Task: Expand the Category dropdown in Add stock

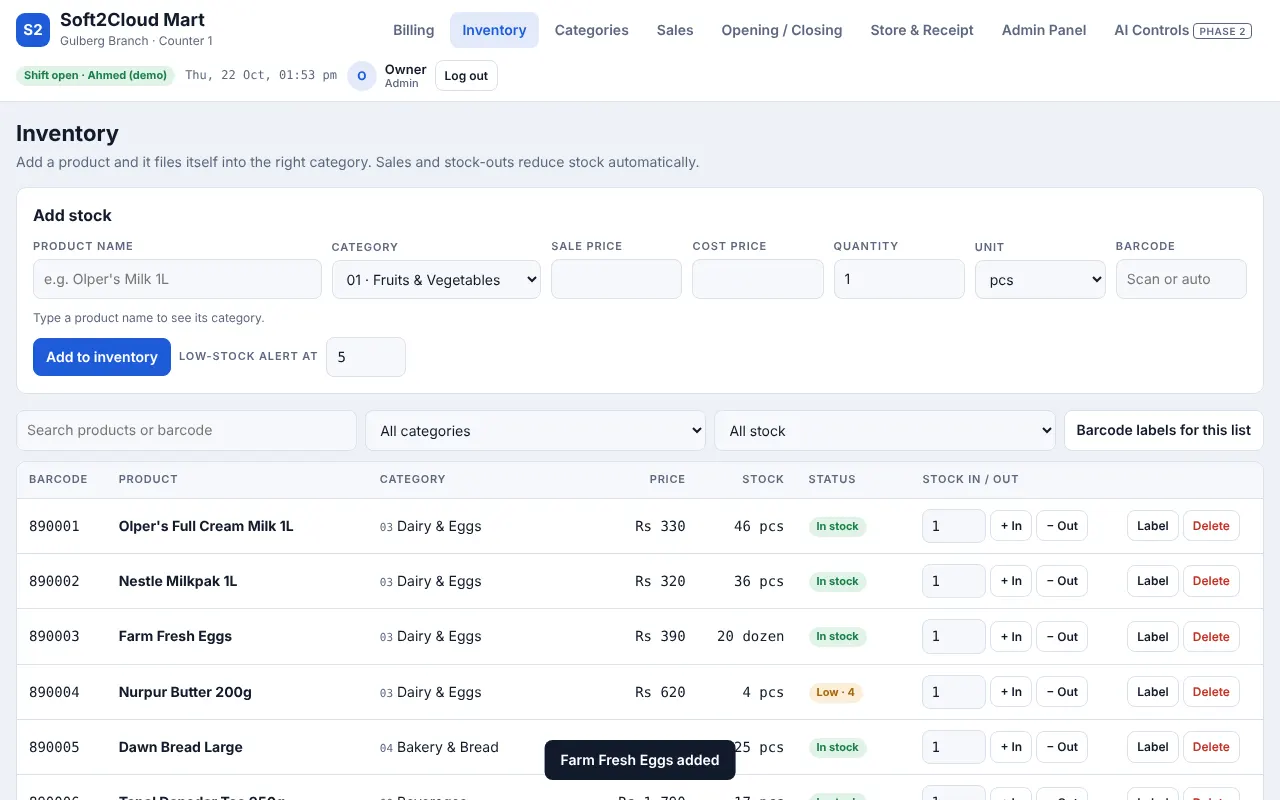Action: point(436,280)
